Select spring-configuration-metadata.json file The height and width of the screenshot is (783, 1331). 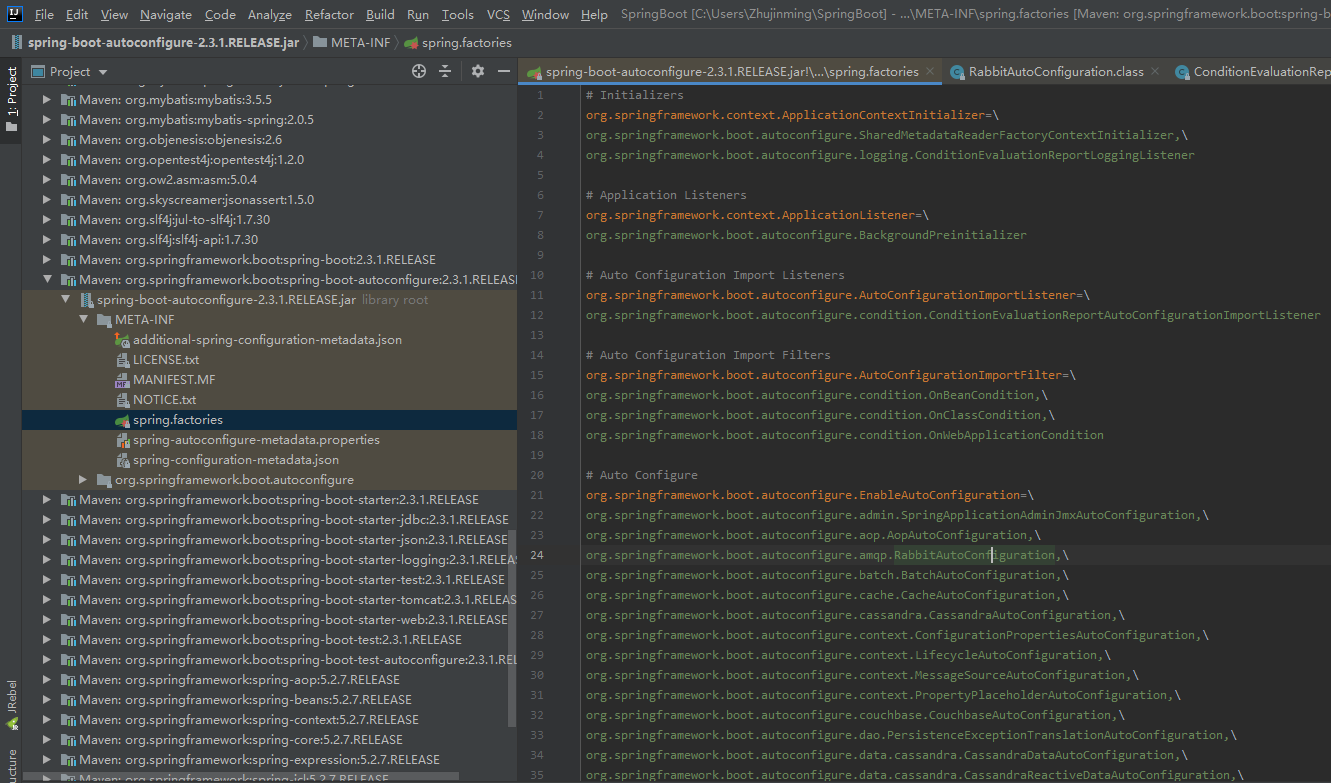(236, 460)
